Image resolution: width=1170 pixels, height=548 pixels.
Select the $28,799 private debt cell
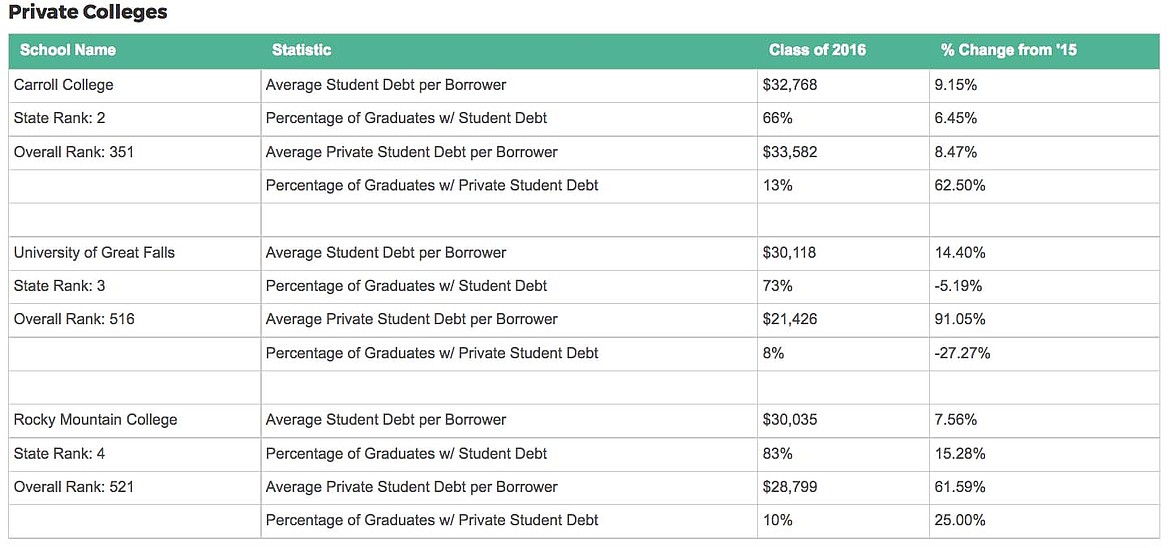coord(790,487)
